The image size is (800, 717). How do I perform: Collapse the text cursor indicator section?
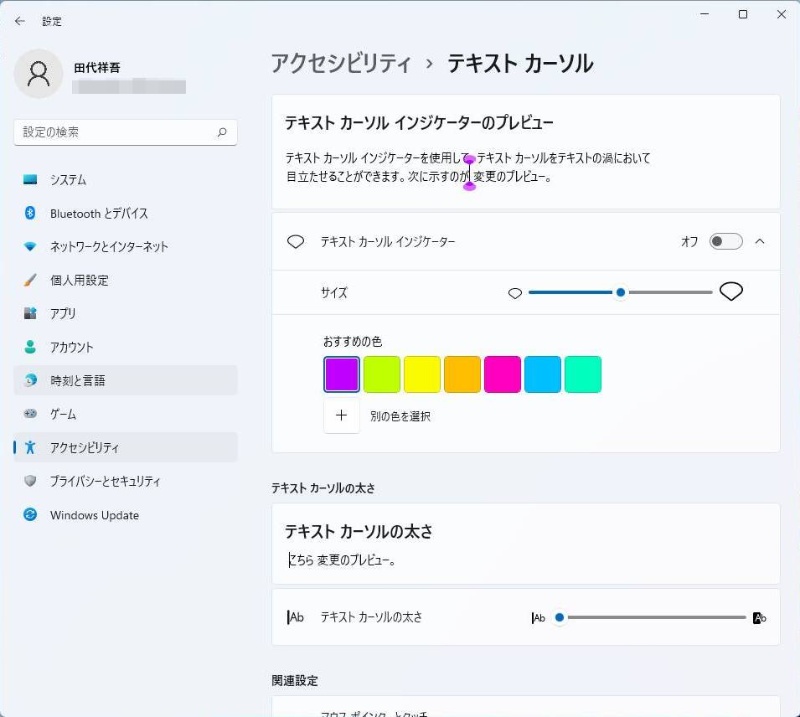point(758,241)
